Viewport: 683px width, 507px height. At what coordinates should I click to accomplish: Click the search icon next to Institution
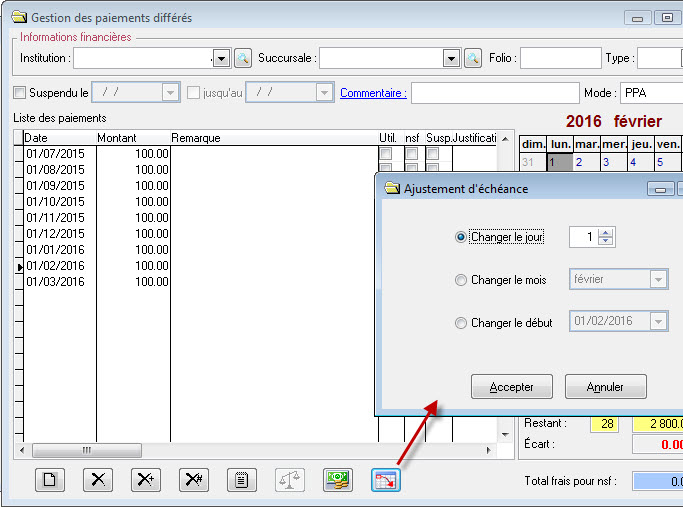[242, 59]
